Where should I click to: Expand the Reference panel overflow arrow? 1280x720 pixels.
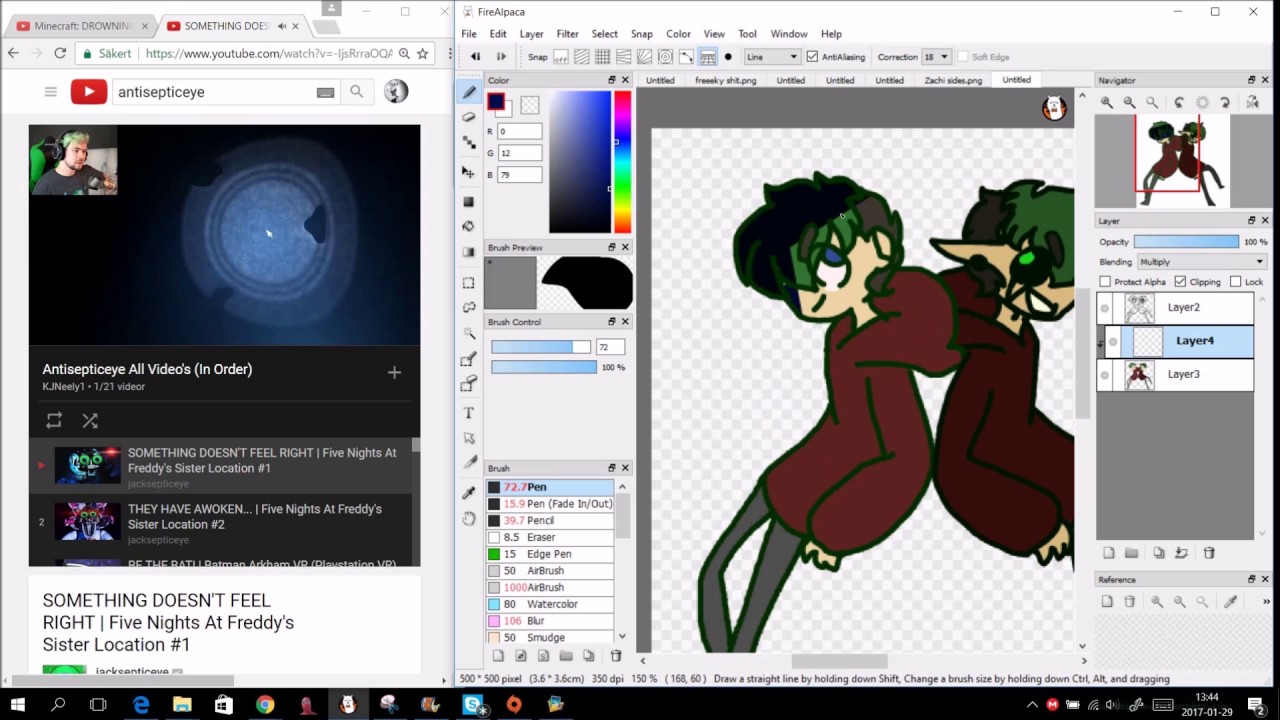1266,601
